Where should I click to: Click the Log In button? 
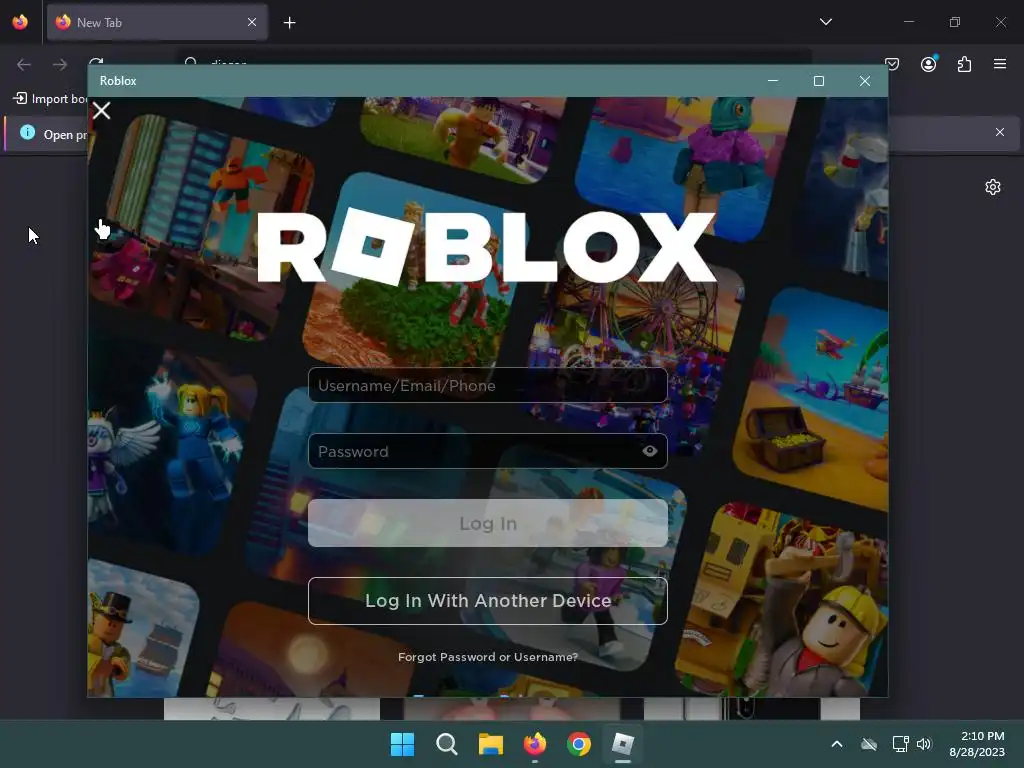(487, 523)
